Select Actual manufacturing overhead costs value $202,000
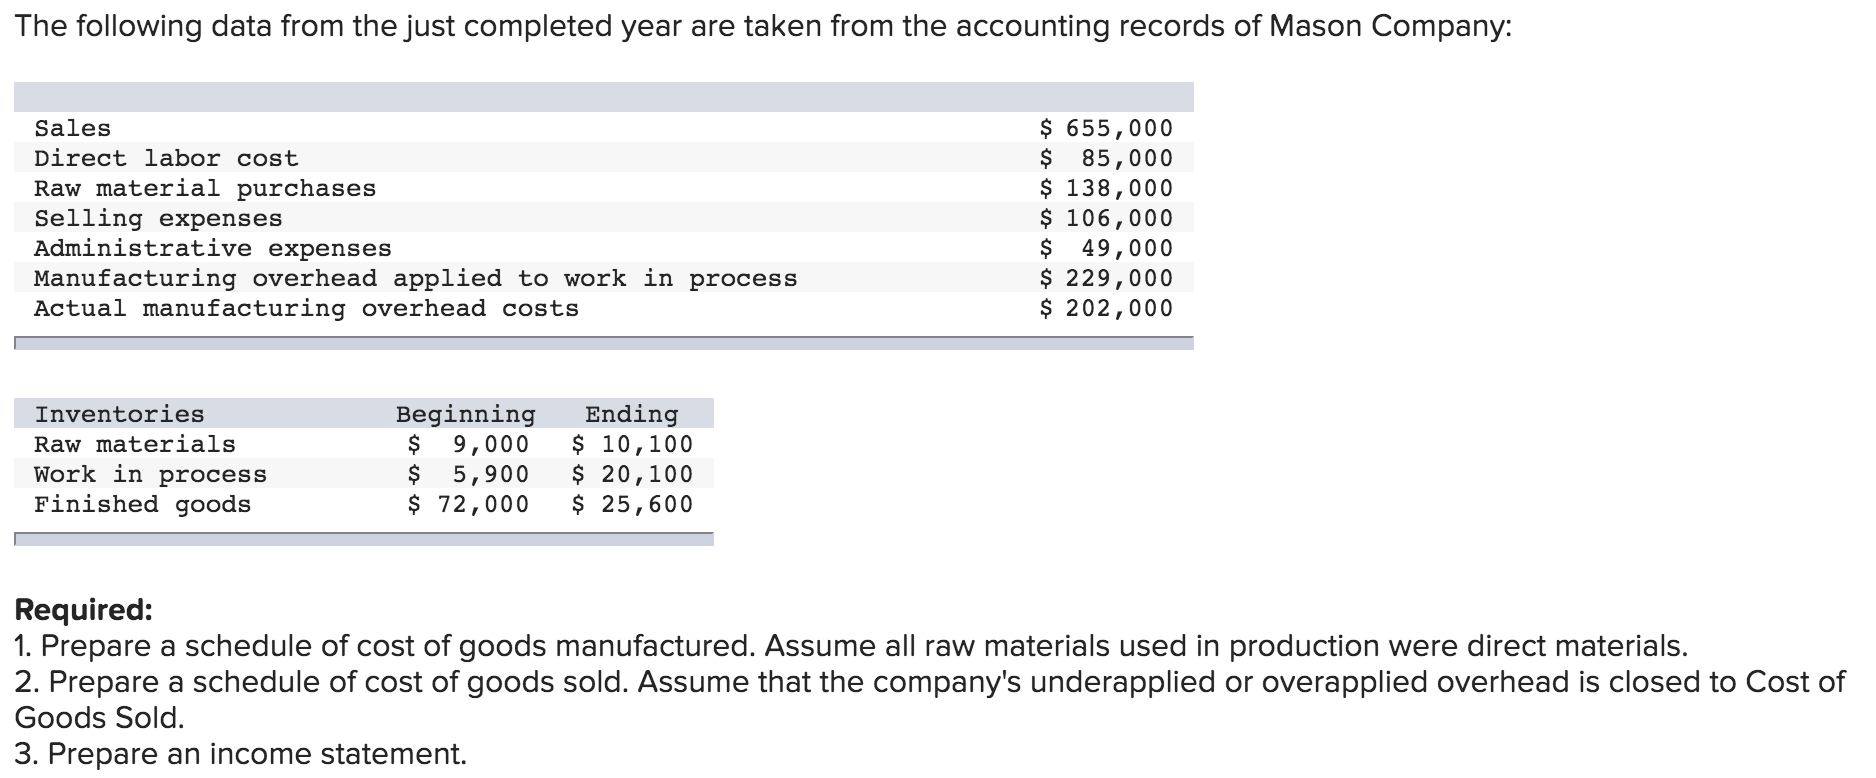This screenshot has height=778, width=1876. coord(1106,308)
